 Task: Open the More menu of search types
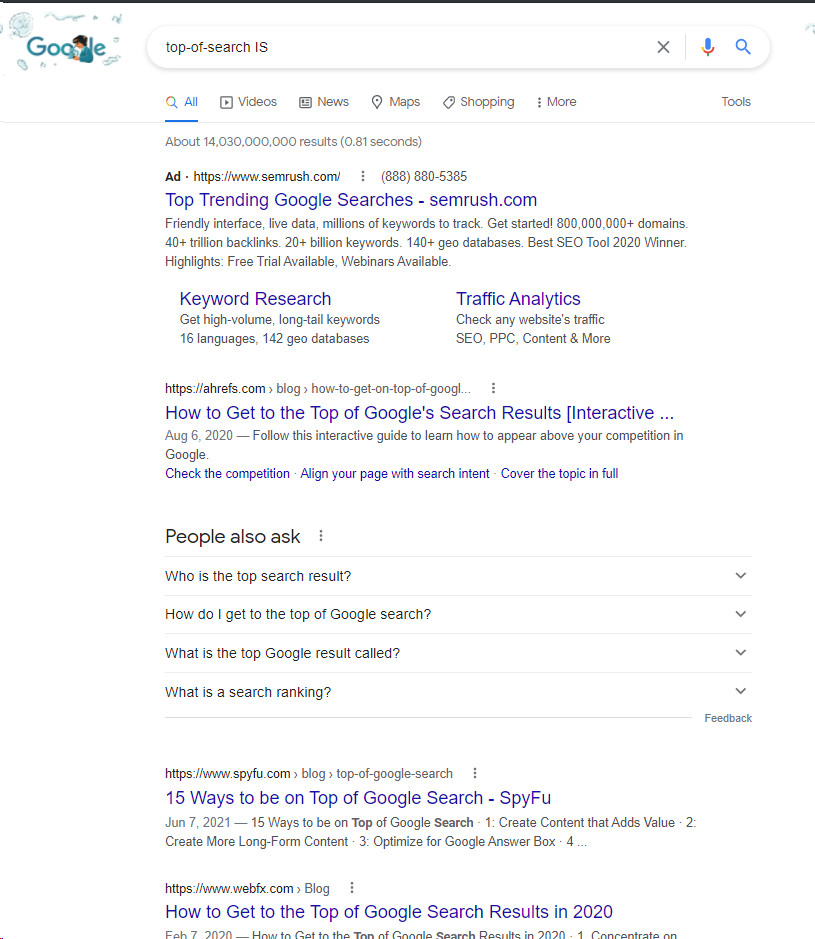click(x=556, y=102)
